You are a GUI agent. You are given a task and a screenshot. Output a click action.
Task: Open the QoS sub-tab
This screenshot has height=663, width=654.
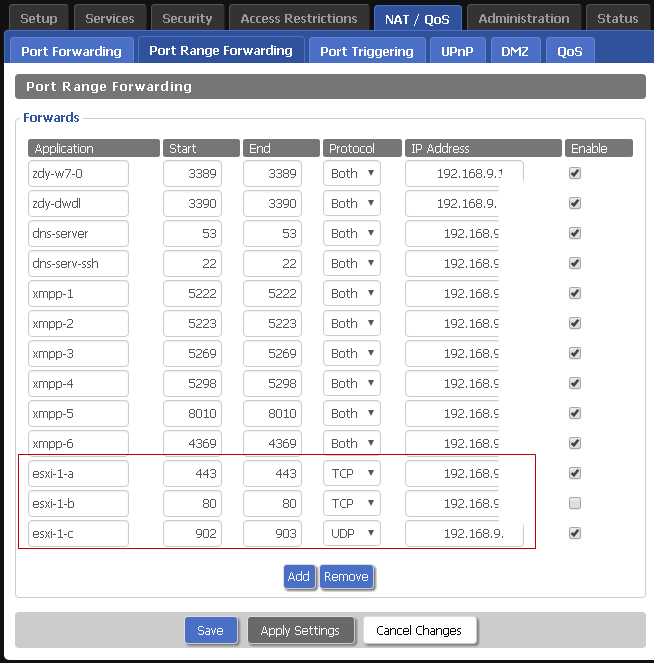pos(570,51)
